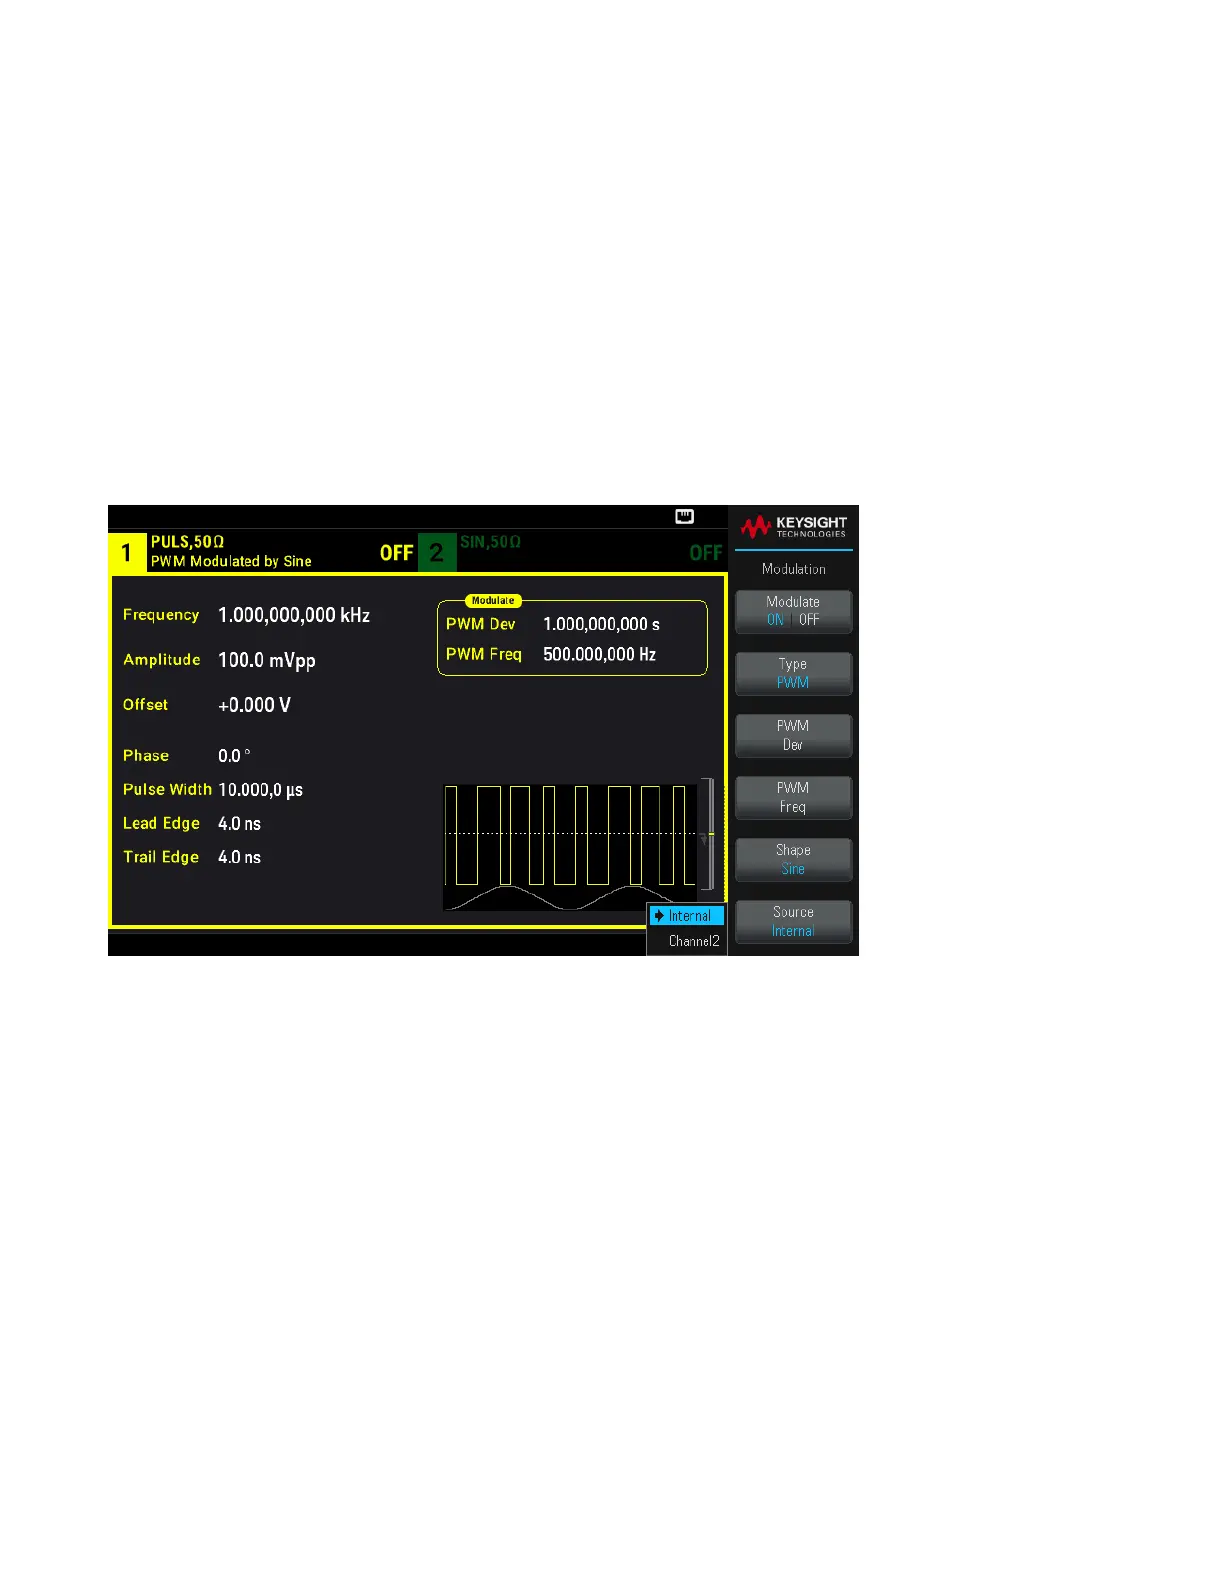Click the Offset parameter label
This screenshot has height=1584, width=1224.
[145, 705]
